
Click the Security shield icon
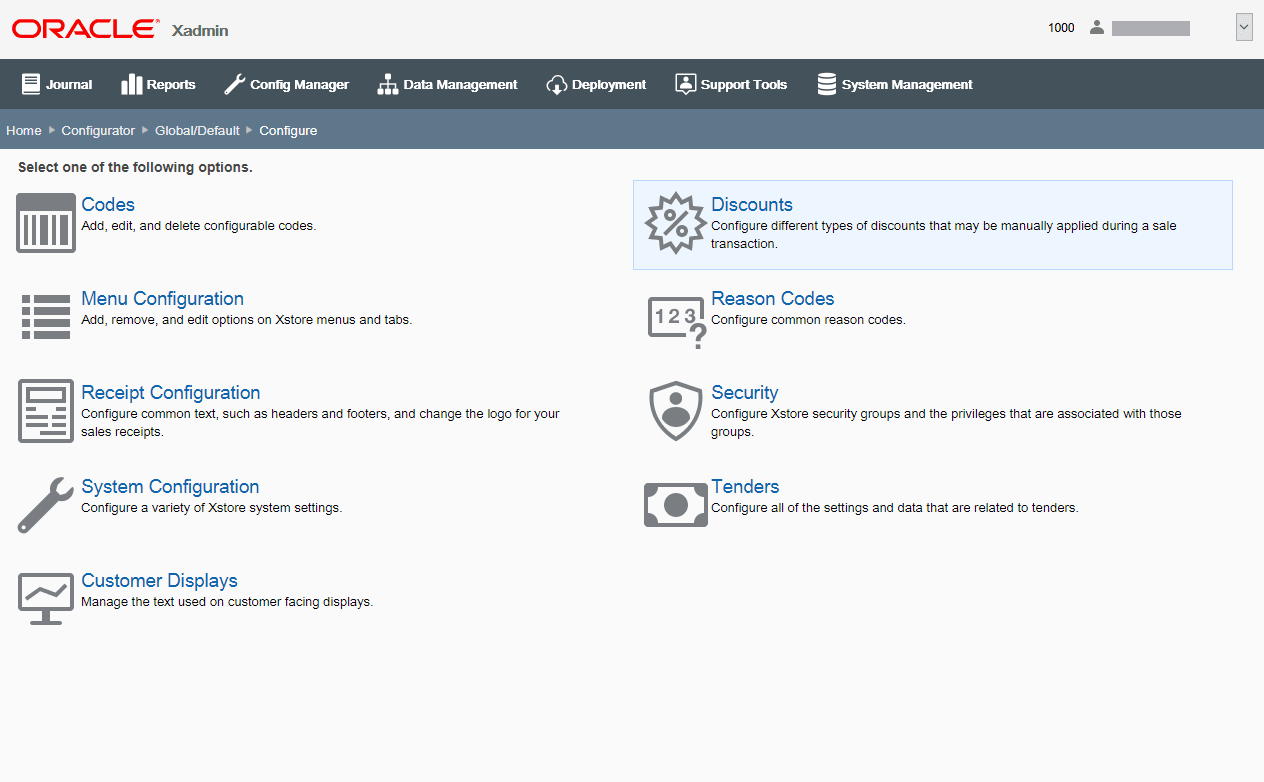click(x=675, y=410)
